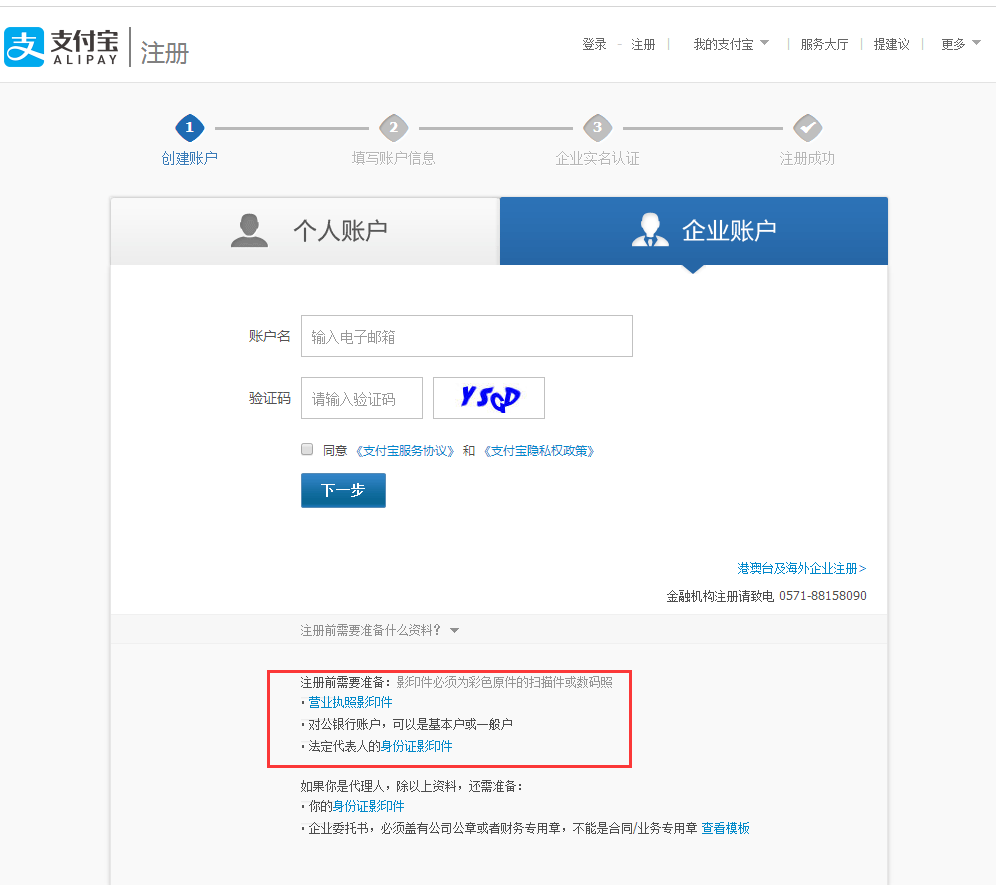Open 法定代表人的身份证影印件 link
The width and height of the screenshot is (996, 885).
[416, 746]
